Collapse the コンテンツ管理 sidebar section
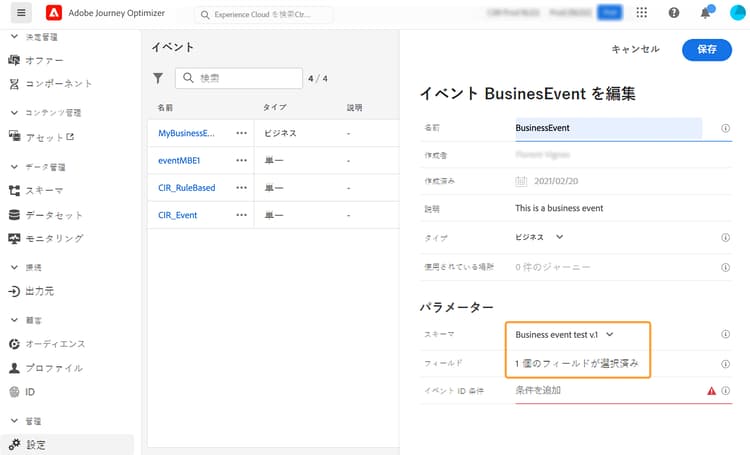The height and width of the screenshot is (455, 750). pos(14,112)
